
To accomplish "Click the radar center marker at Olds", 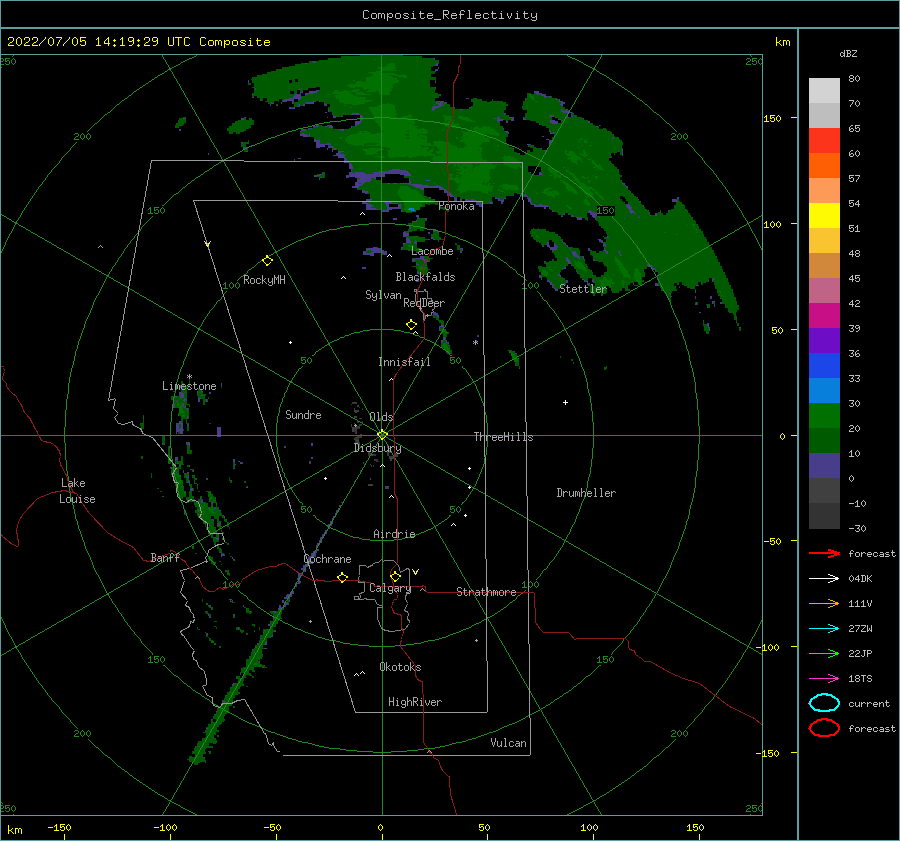I will pos(382,435).
